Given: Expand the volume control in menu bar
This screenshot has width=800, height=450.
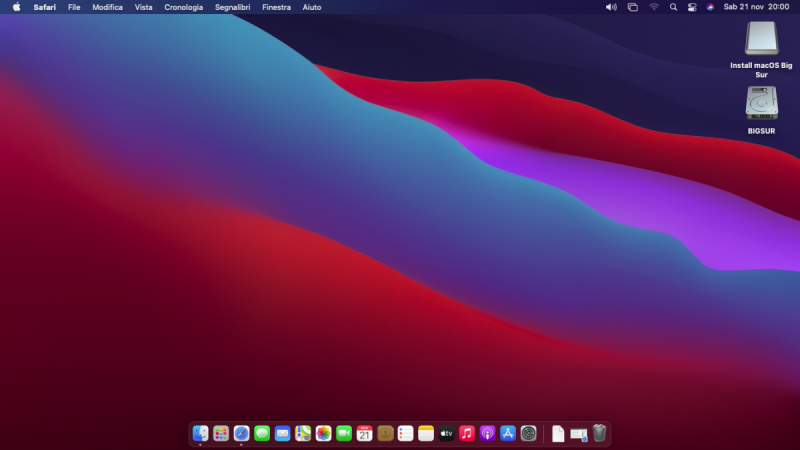Looking at the screenshot, I should (x=611, y=7).
